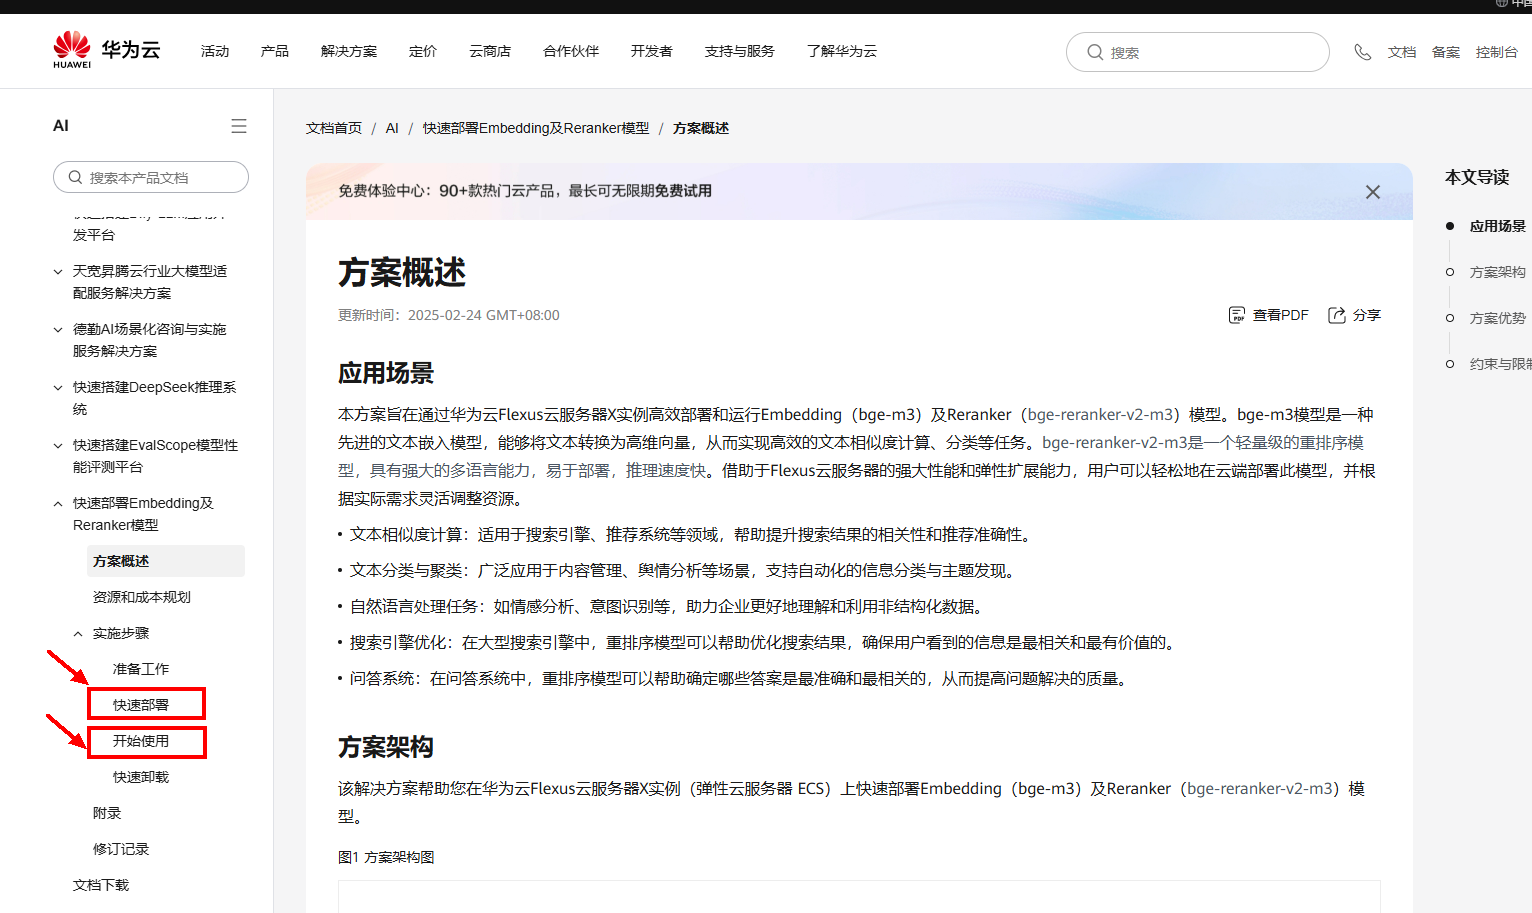This screenshot has height=913, width=1532.
Task: Expand the 德勤AI场景化咨询与实施 chevron
Action: 58,329
